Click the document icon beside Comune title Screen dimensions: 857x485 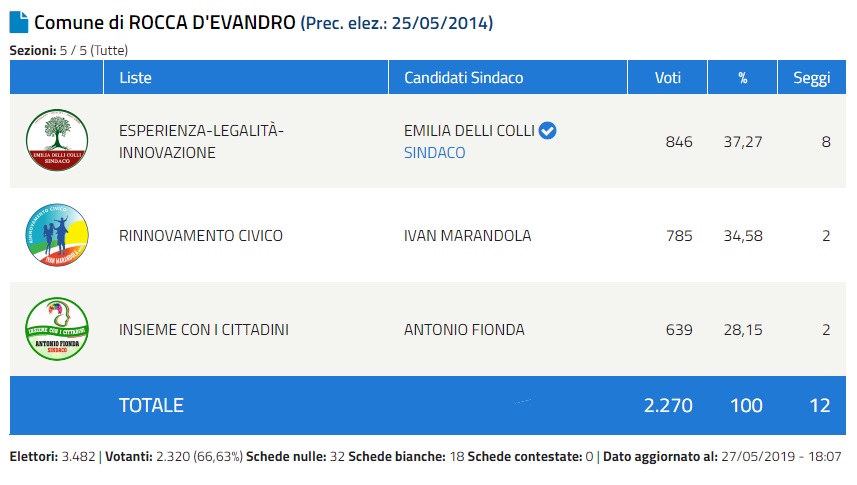19,22
